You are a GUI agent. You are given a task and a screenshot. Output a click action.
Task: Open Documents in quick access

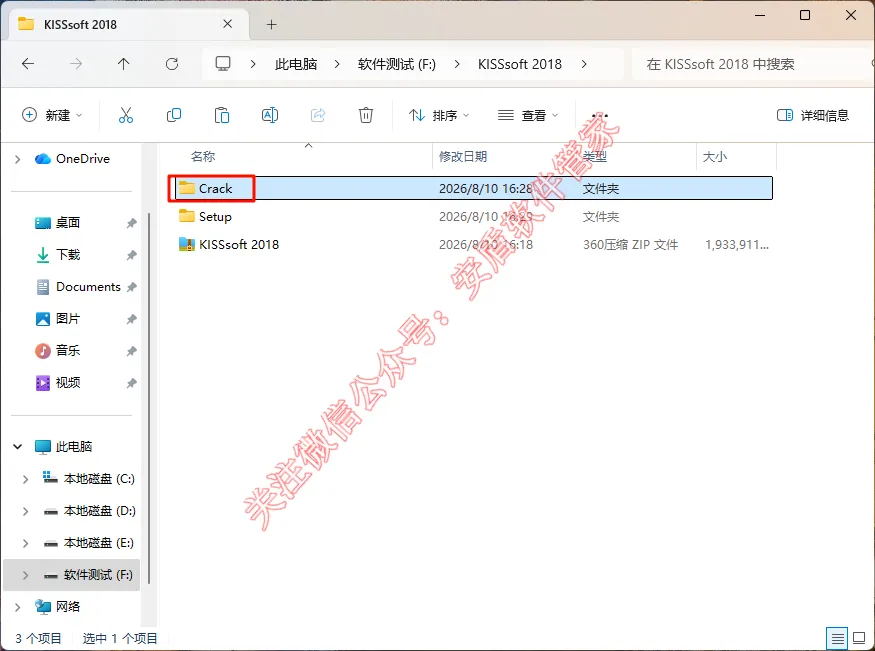pos(88,287)
